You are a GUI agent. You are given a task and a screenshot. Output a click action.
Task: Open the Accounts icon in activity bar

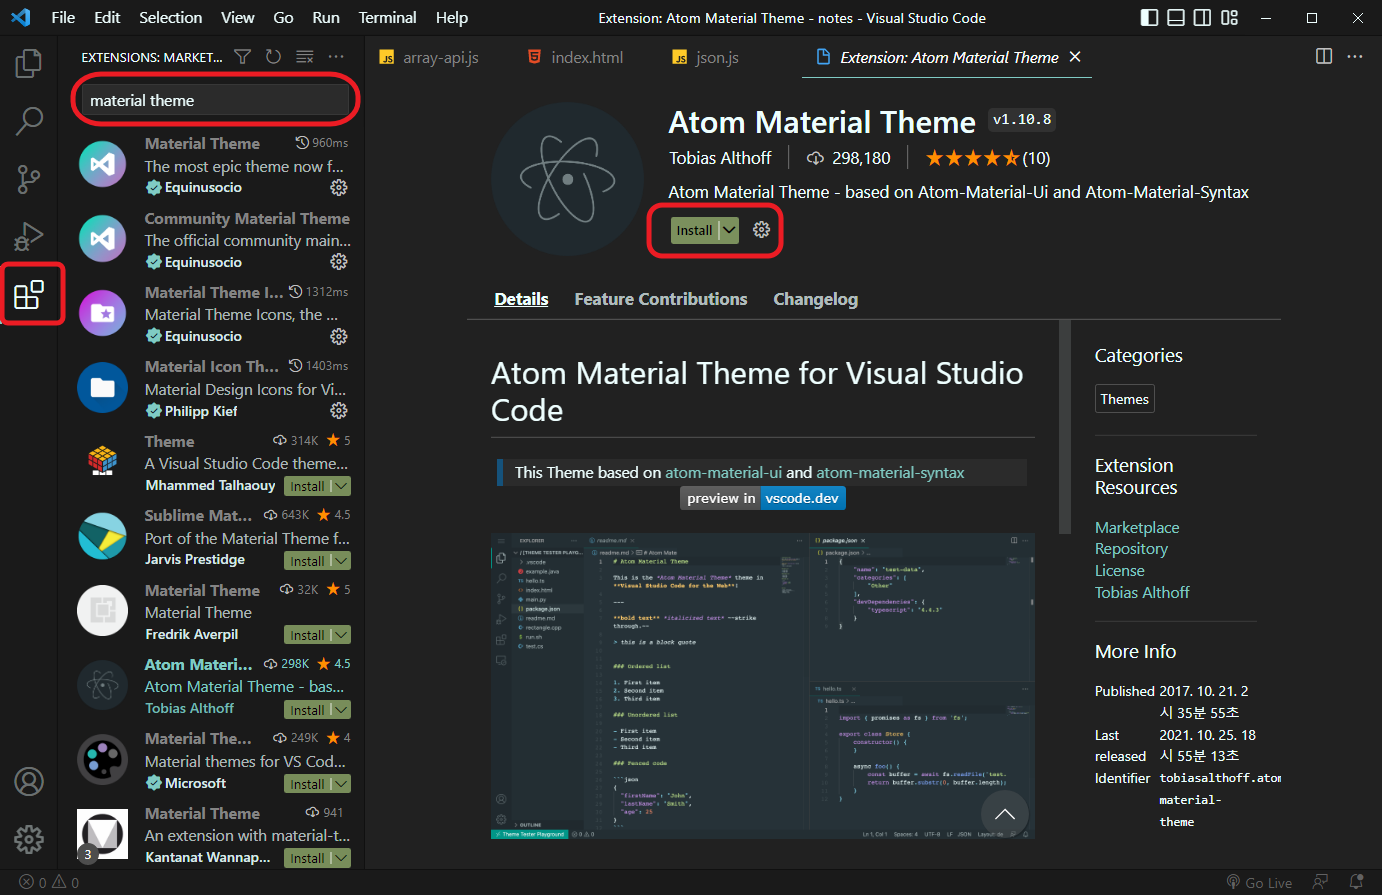pyautogui.click(x=29, y=781)
